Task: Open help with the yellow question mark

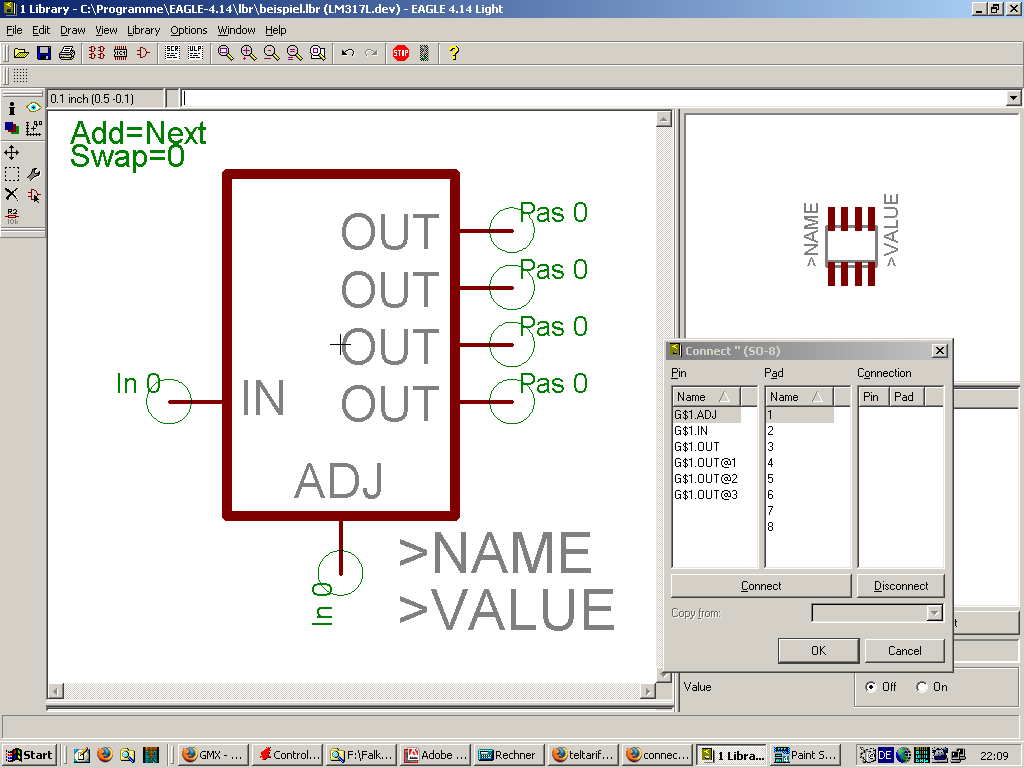Action: point(454,53)
